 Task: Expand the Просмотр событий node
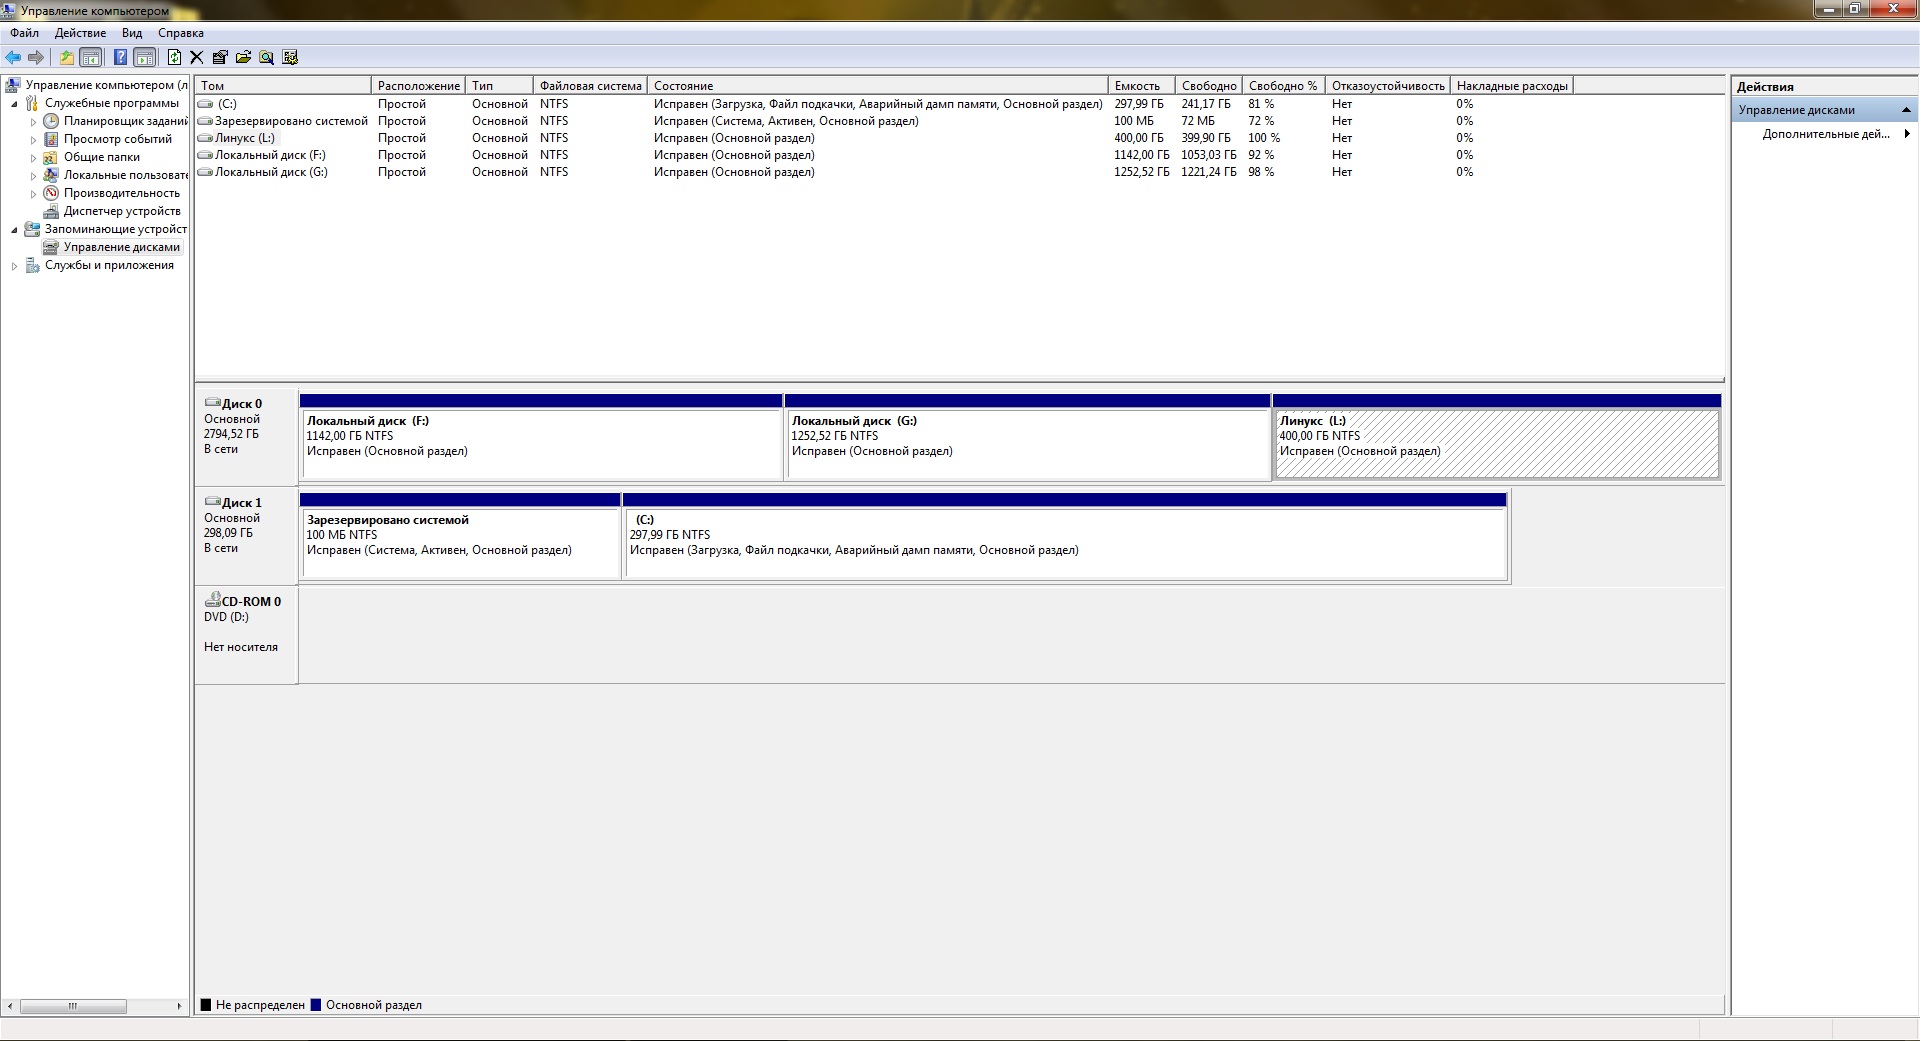tap(33, 140)
